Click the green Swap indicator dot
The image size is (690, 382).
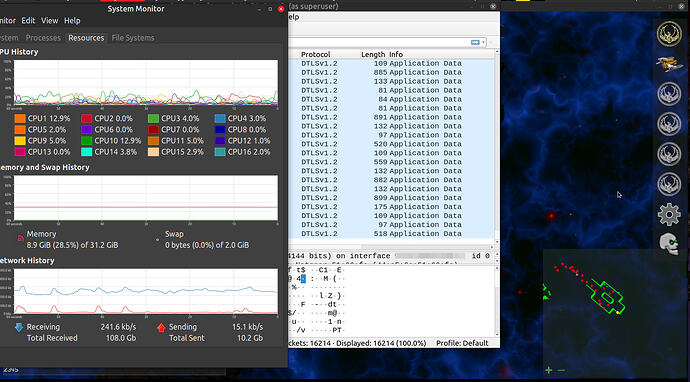click(x=158, y=240)
